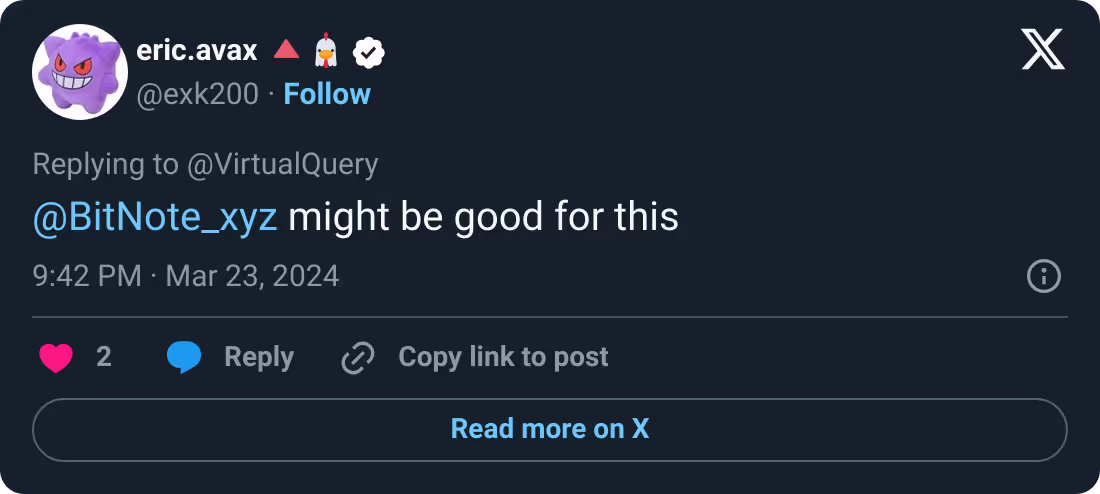This screenshot has height=494, width=1100.
Task: Click the Replying to @VirtualQuery line
Action: [x=206, y=164]
